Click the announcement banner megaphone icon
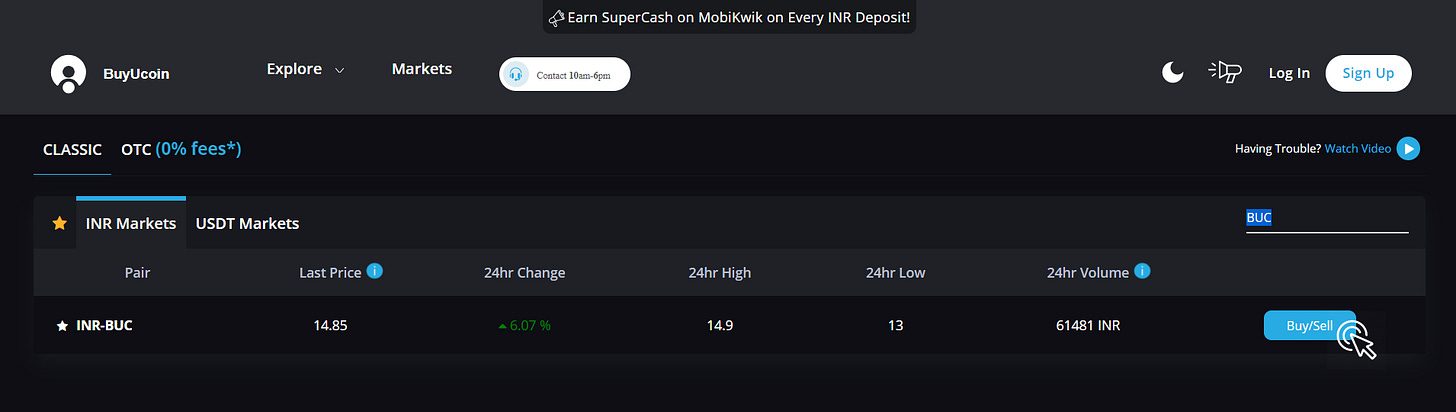This screenshot has width=1456, height=412. [x=557, y=18]
